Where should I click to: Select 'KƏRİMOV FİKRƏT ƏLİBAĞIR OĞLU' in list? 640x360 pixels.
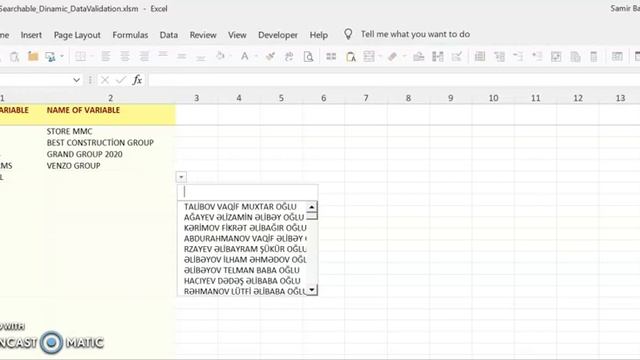point(245,228)
